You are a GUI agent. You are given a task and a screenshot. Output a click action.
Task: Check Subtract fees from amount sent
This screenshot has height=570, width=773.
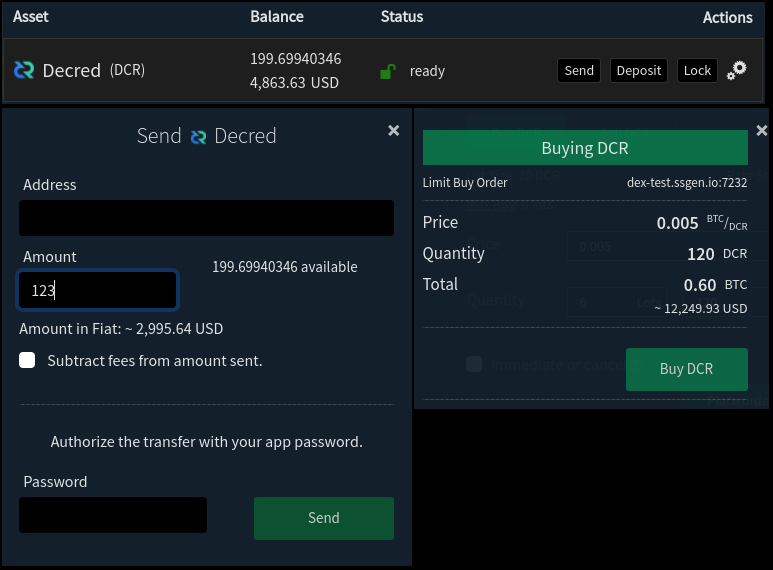coord(27,360)
